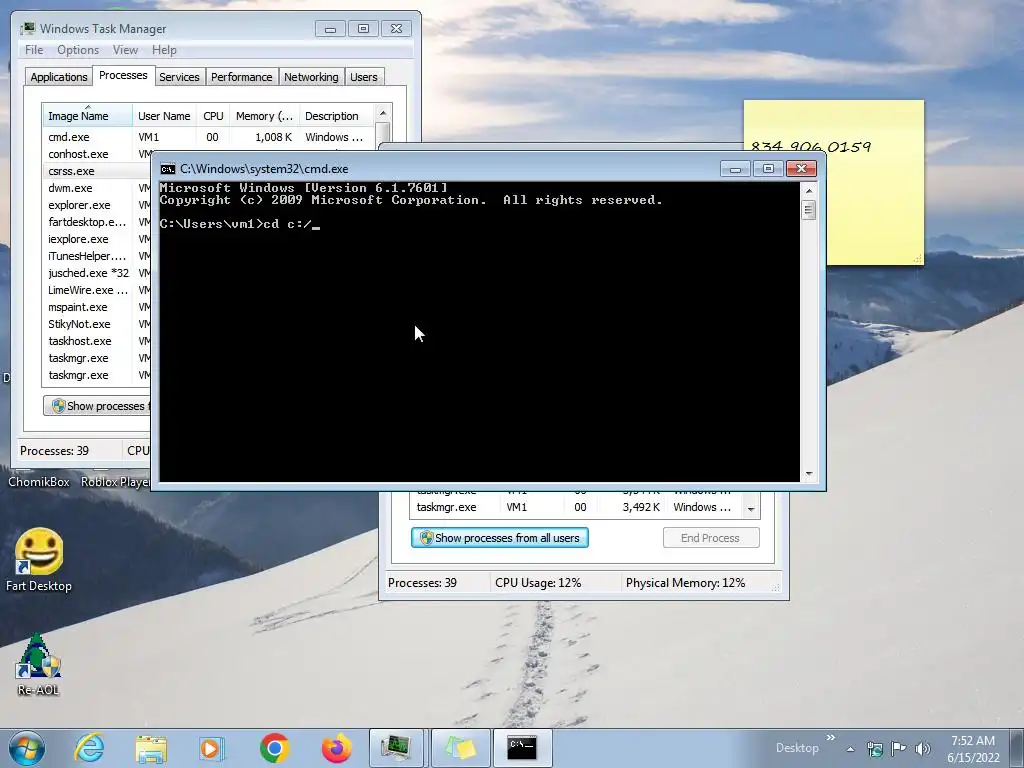The height and width of the screenshot is (768, 1024).
Task: Launch Internet Explorer from the taskbar
Action: click(89, 748)
